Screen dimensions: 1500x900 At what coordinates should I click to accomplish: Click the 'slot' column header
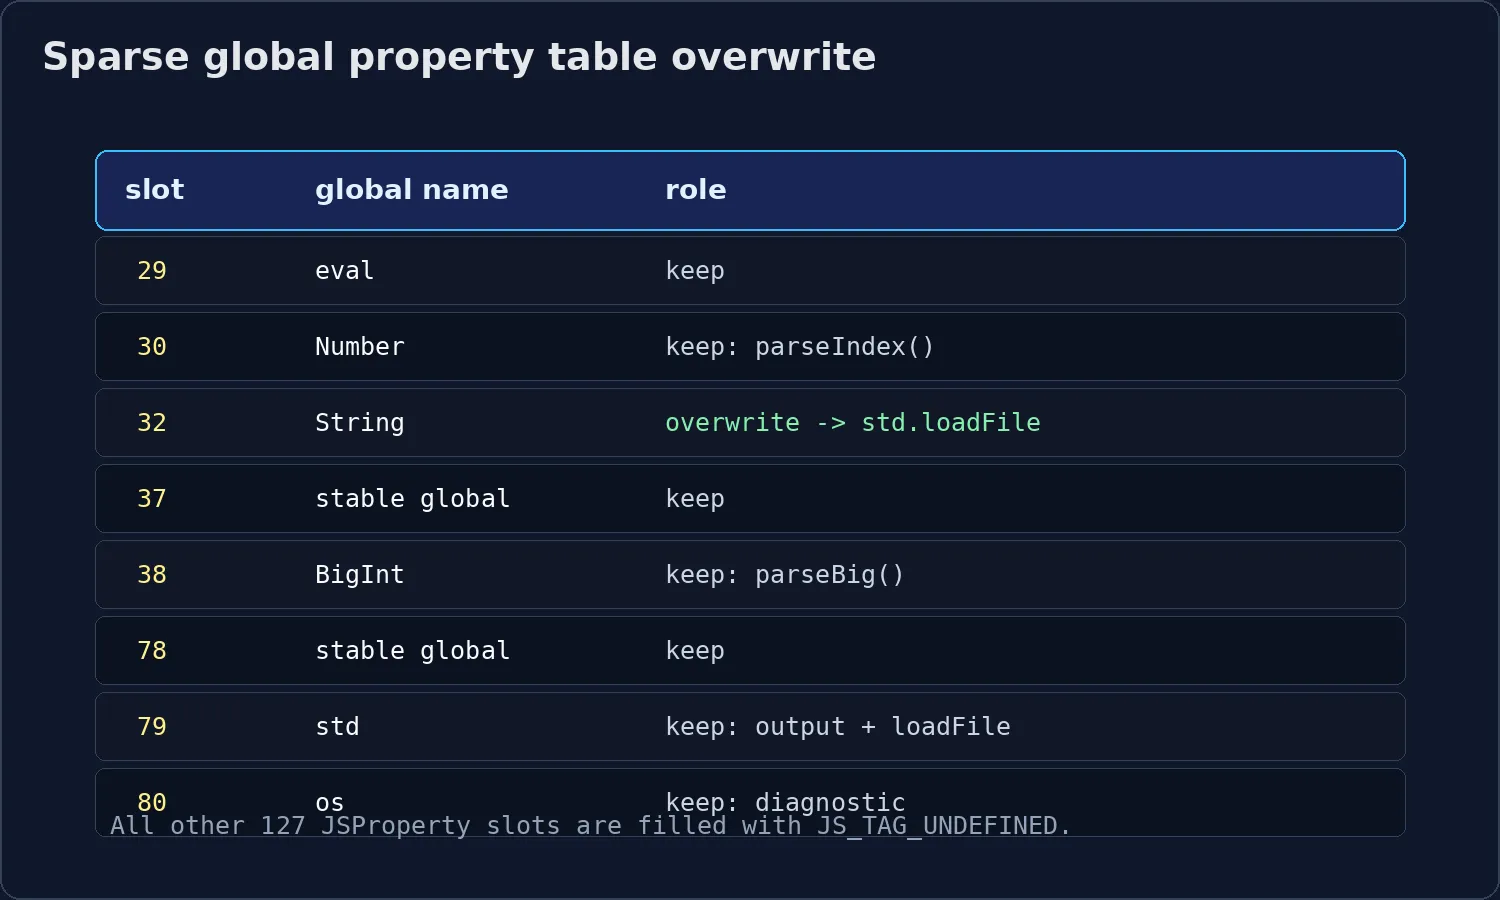point(154,190)
